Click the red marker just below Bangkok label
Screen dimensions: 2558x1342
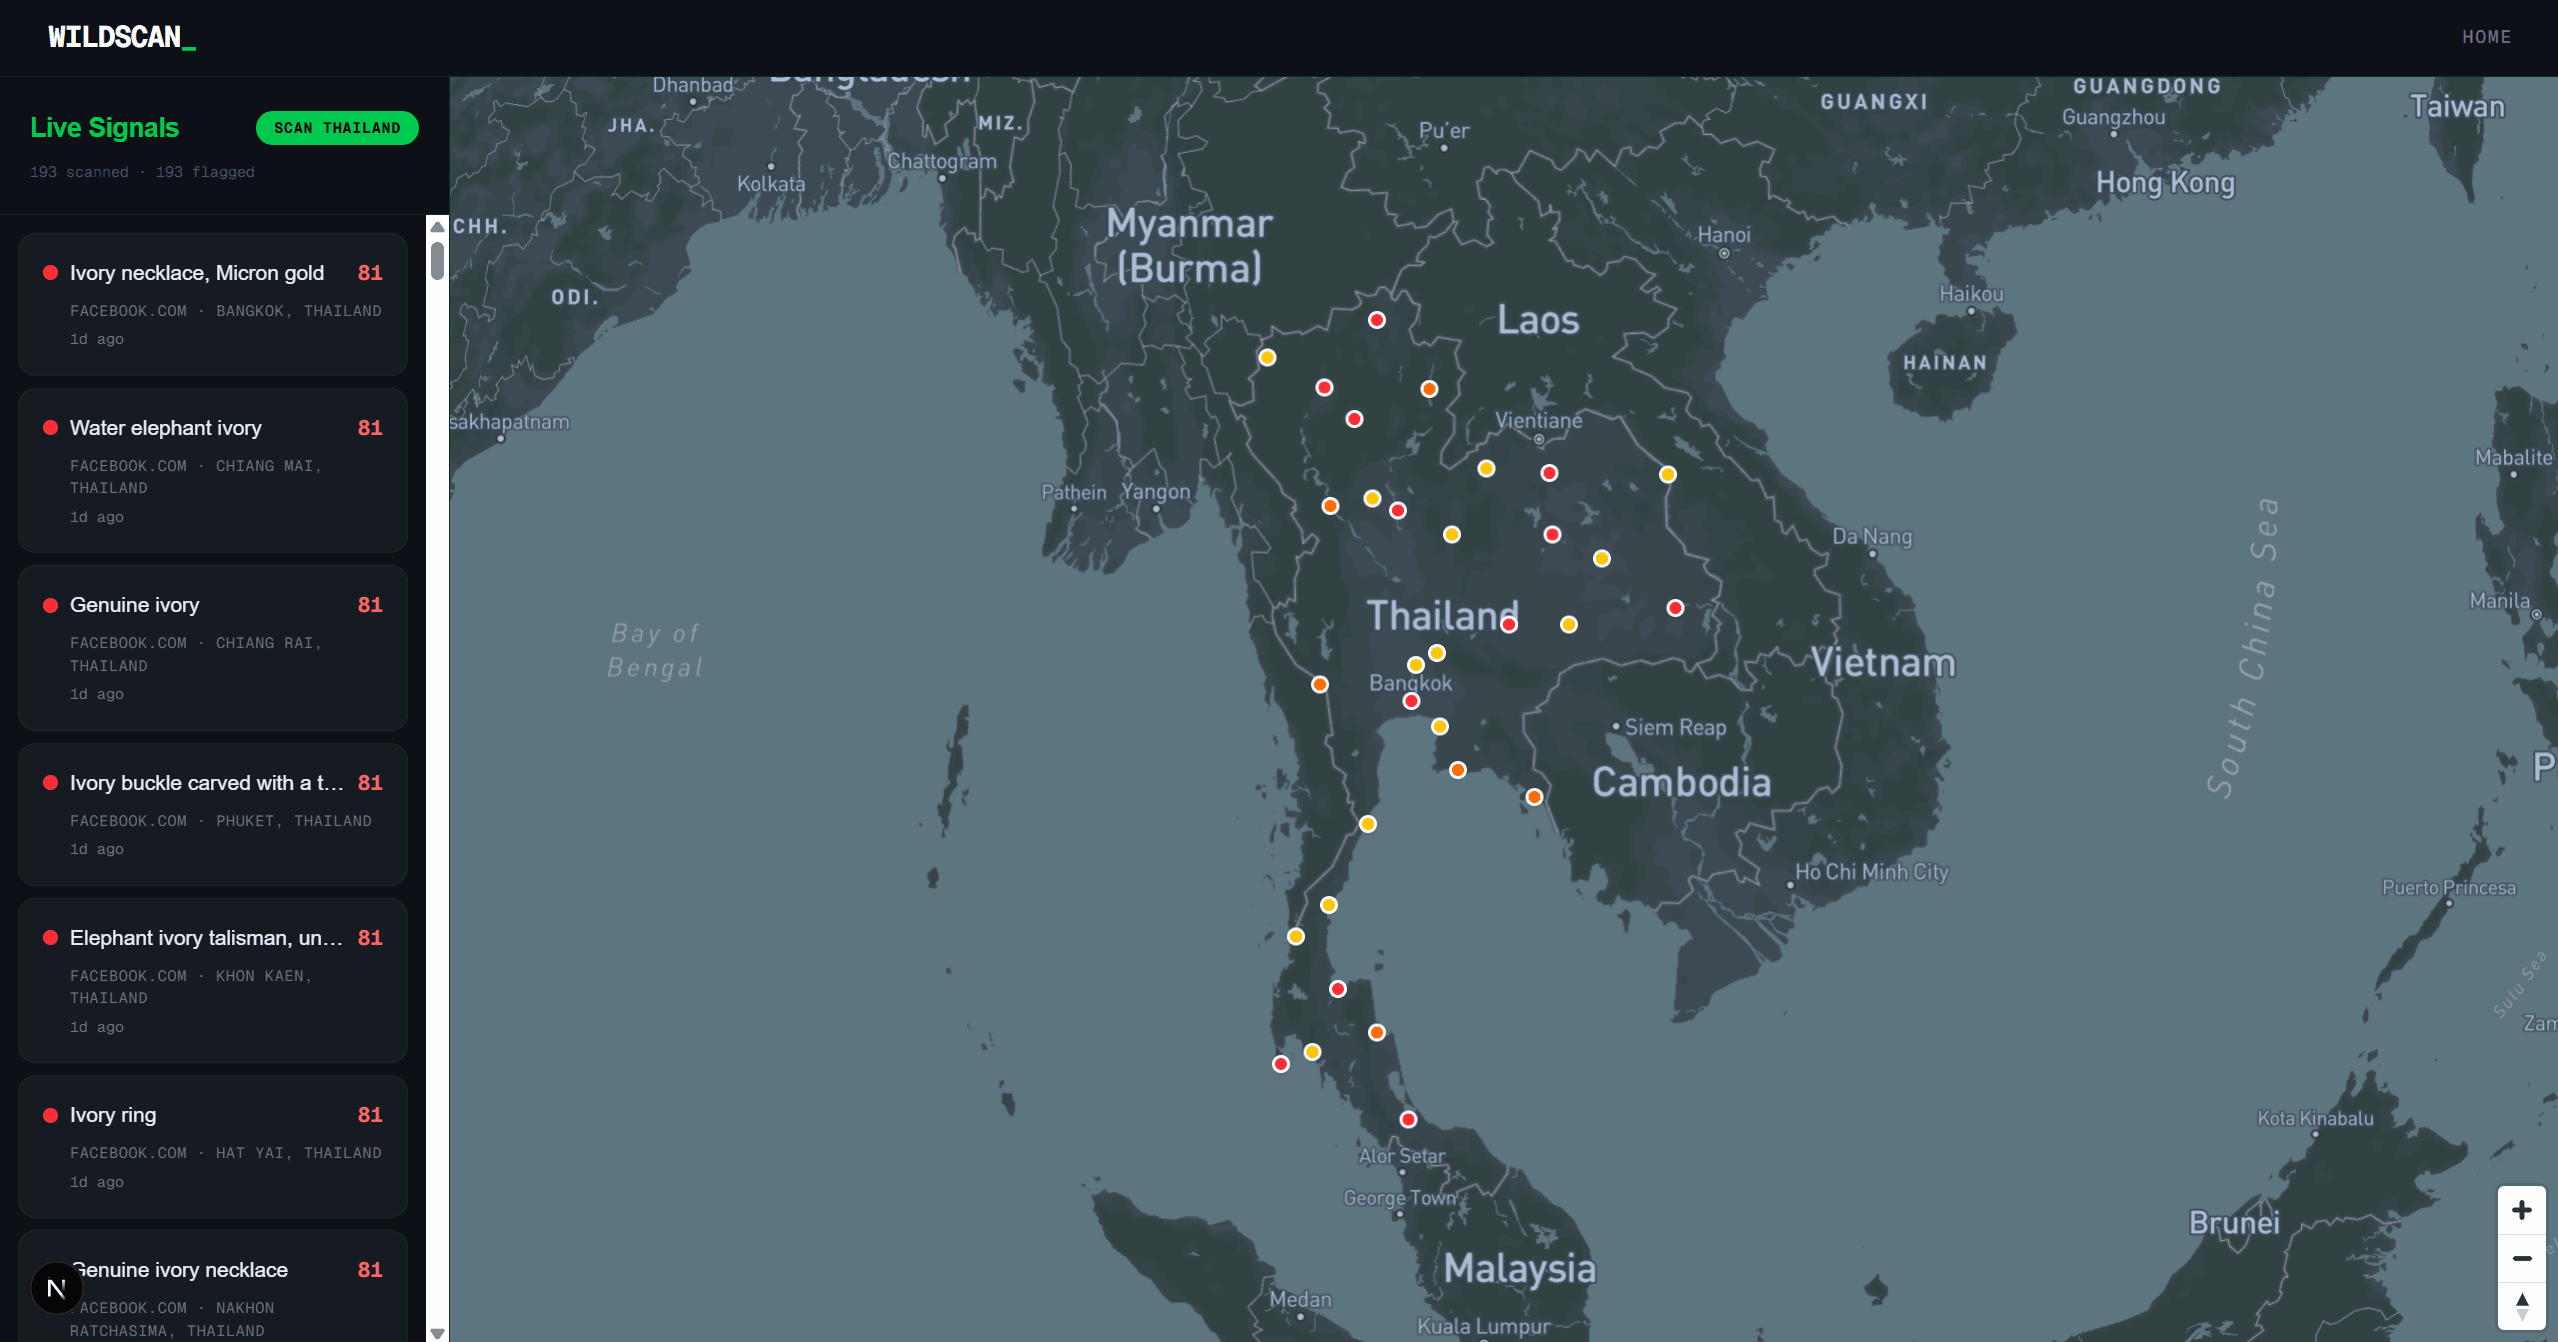(1411, 701)
